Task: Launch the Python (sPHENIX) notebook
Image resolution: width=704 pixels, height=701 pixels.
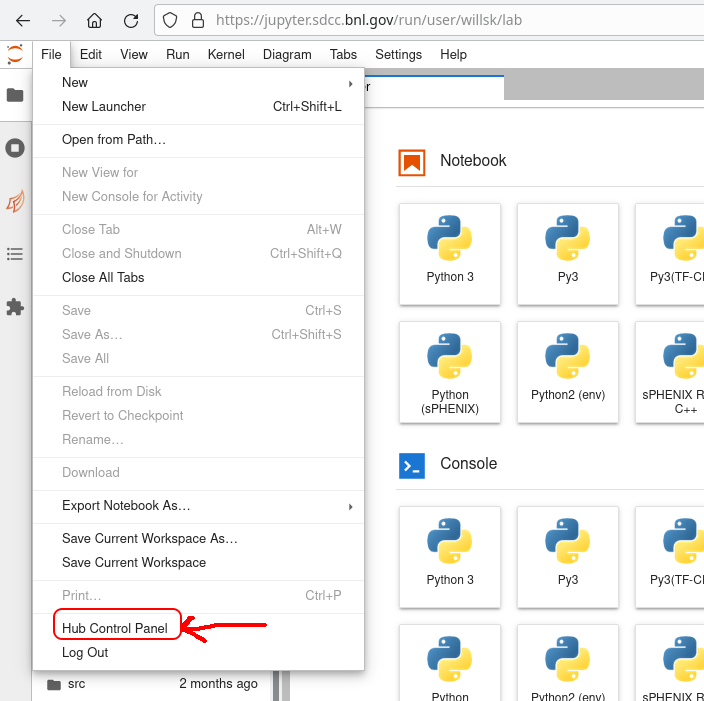Action: pos(450,372)
